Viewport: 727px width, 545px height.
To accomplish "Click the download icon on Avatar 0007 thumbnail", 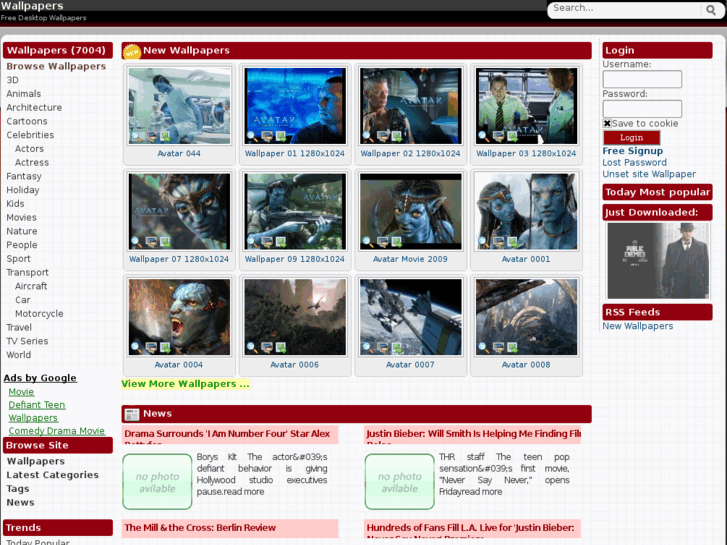I will pos(397,347).
